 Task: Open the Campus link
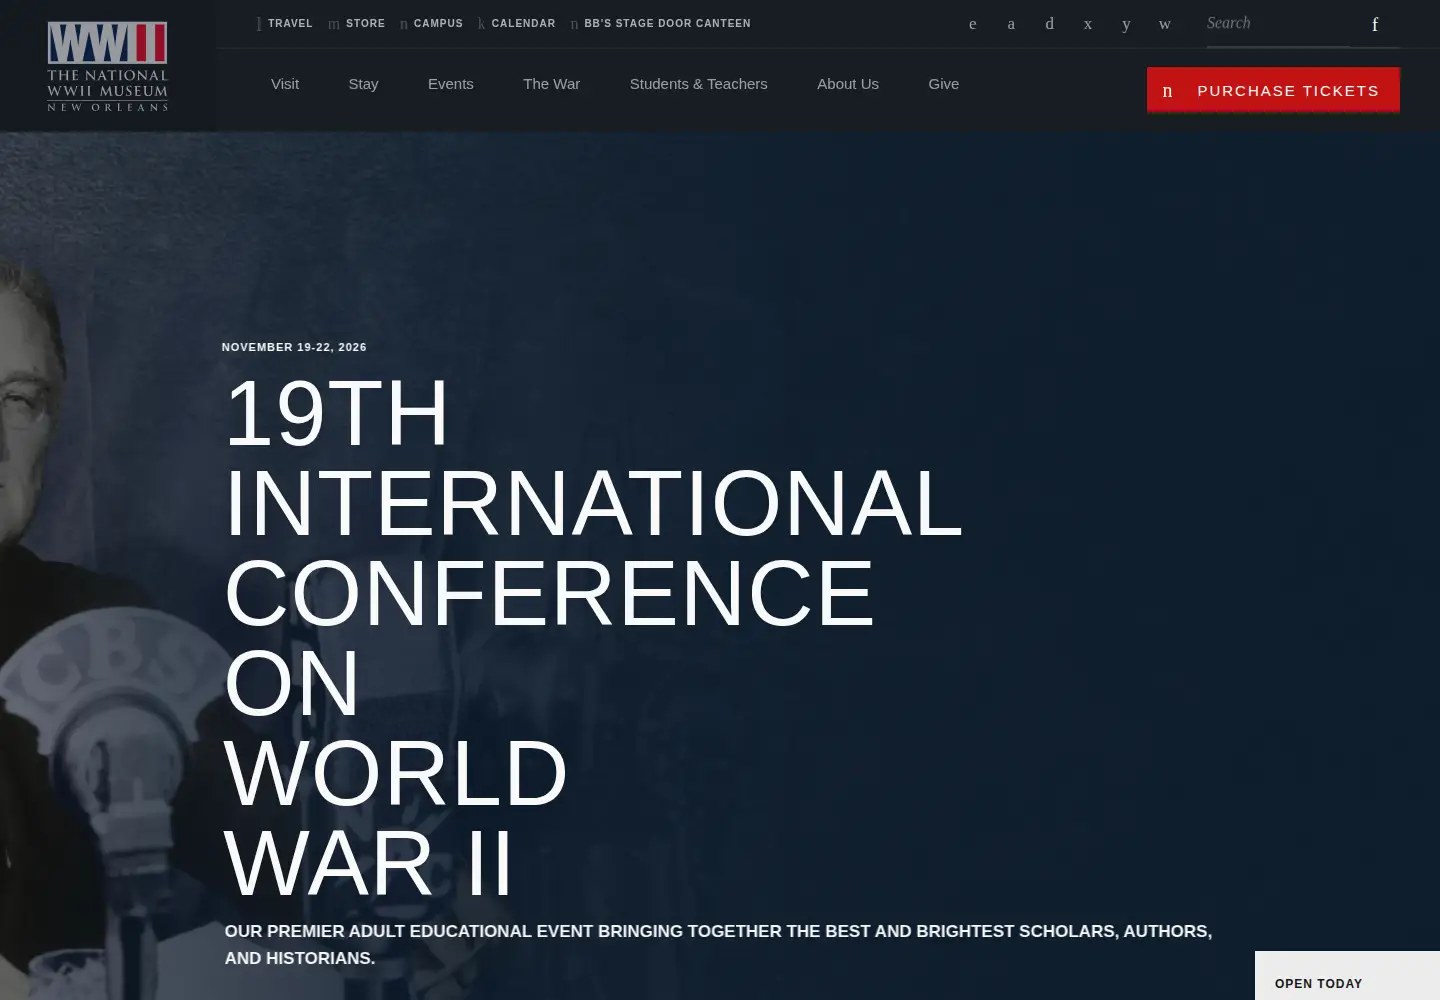[x=432, y=23]
